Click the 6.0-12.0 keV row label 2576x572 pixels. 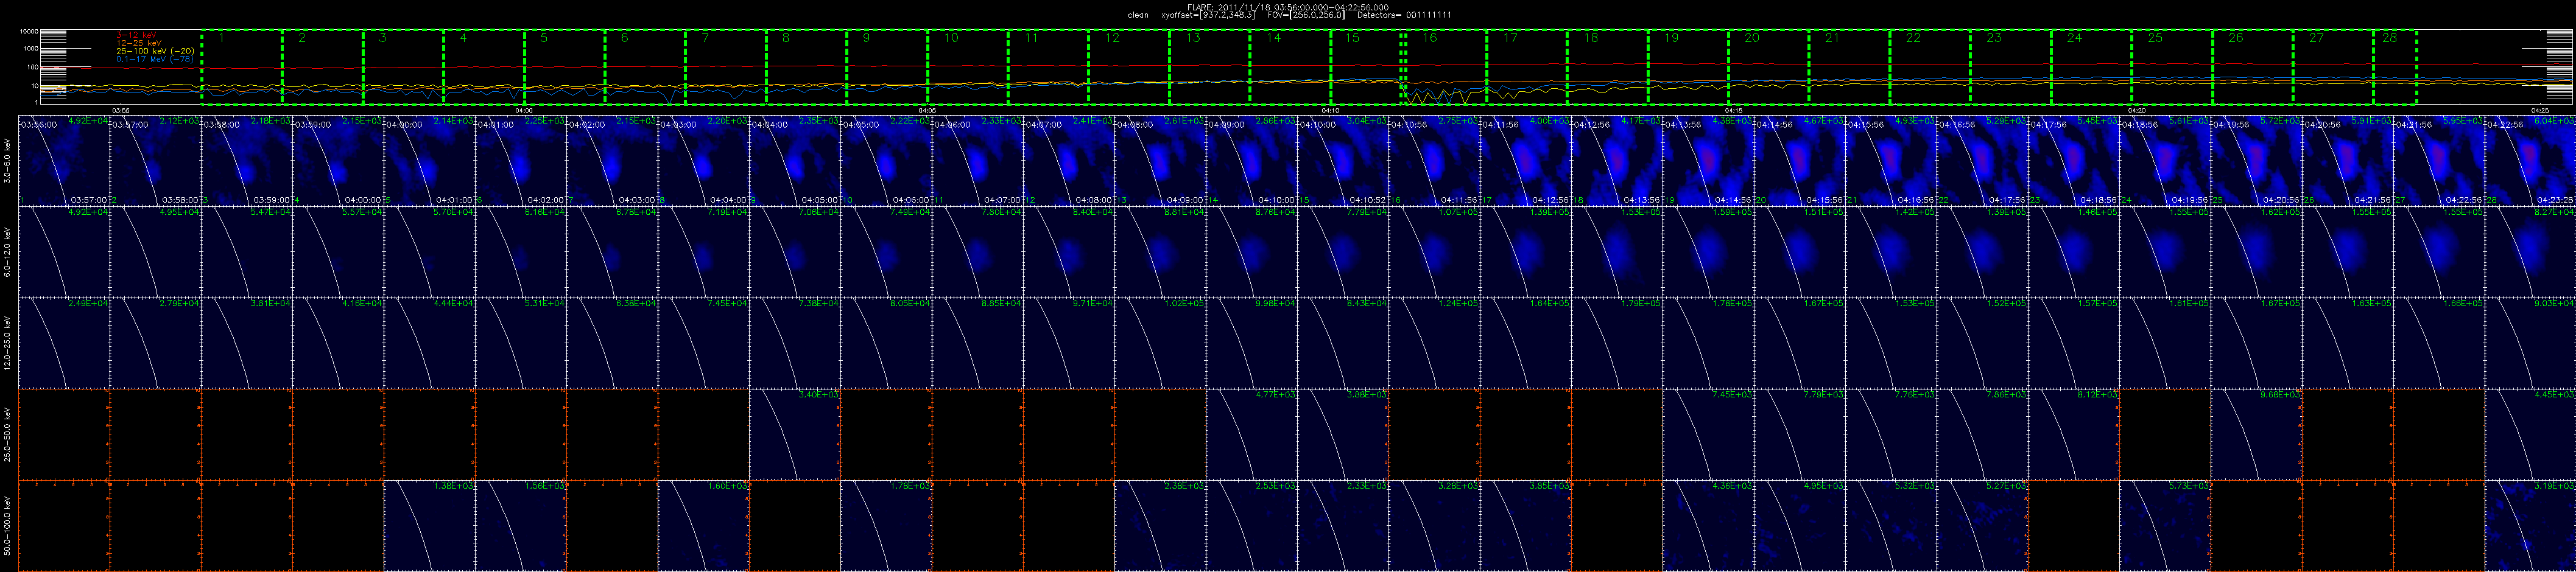tap(8, 251)
